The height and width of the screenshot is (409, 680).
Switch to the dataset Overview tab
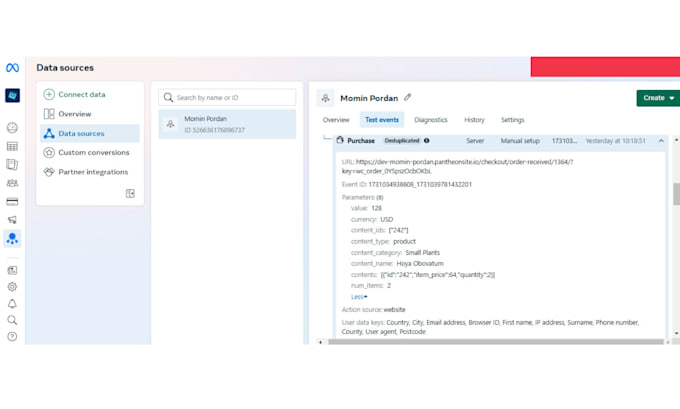(x=336, y=120)
